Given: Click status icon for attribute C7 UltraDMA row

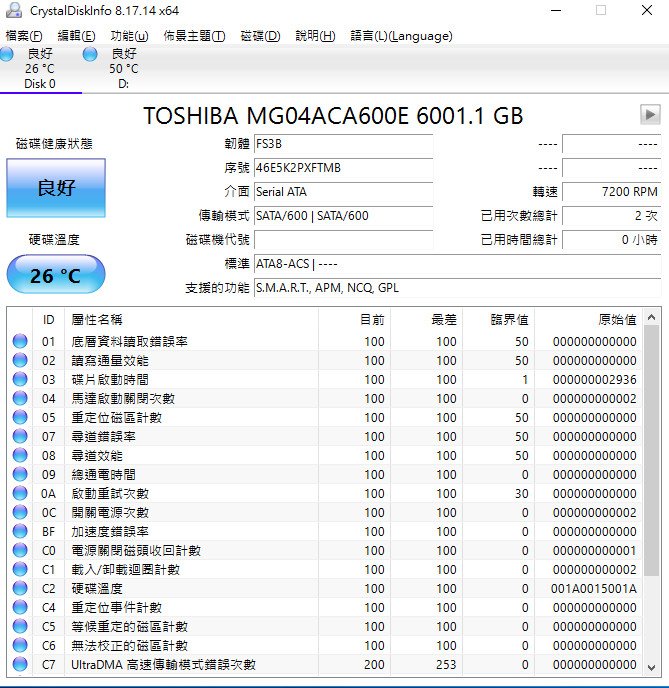Looking at the screenshot, I should point(20,664).
